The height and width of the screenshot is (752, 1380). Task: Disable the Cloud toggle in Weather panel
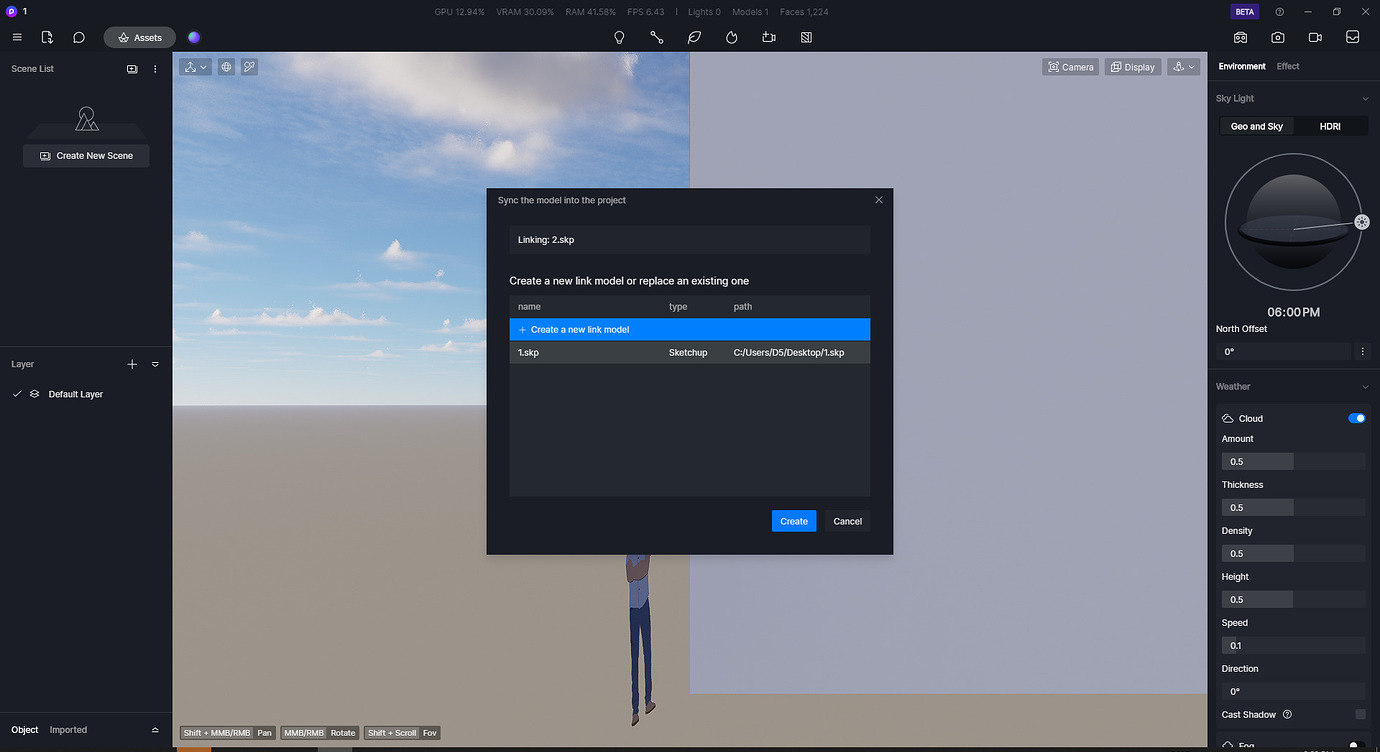tap(1356, 418)
